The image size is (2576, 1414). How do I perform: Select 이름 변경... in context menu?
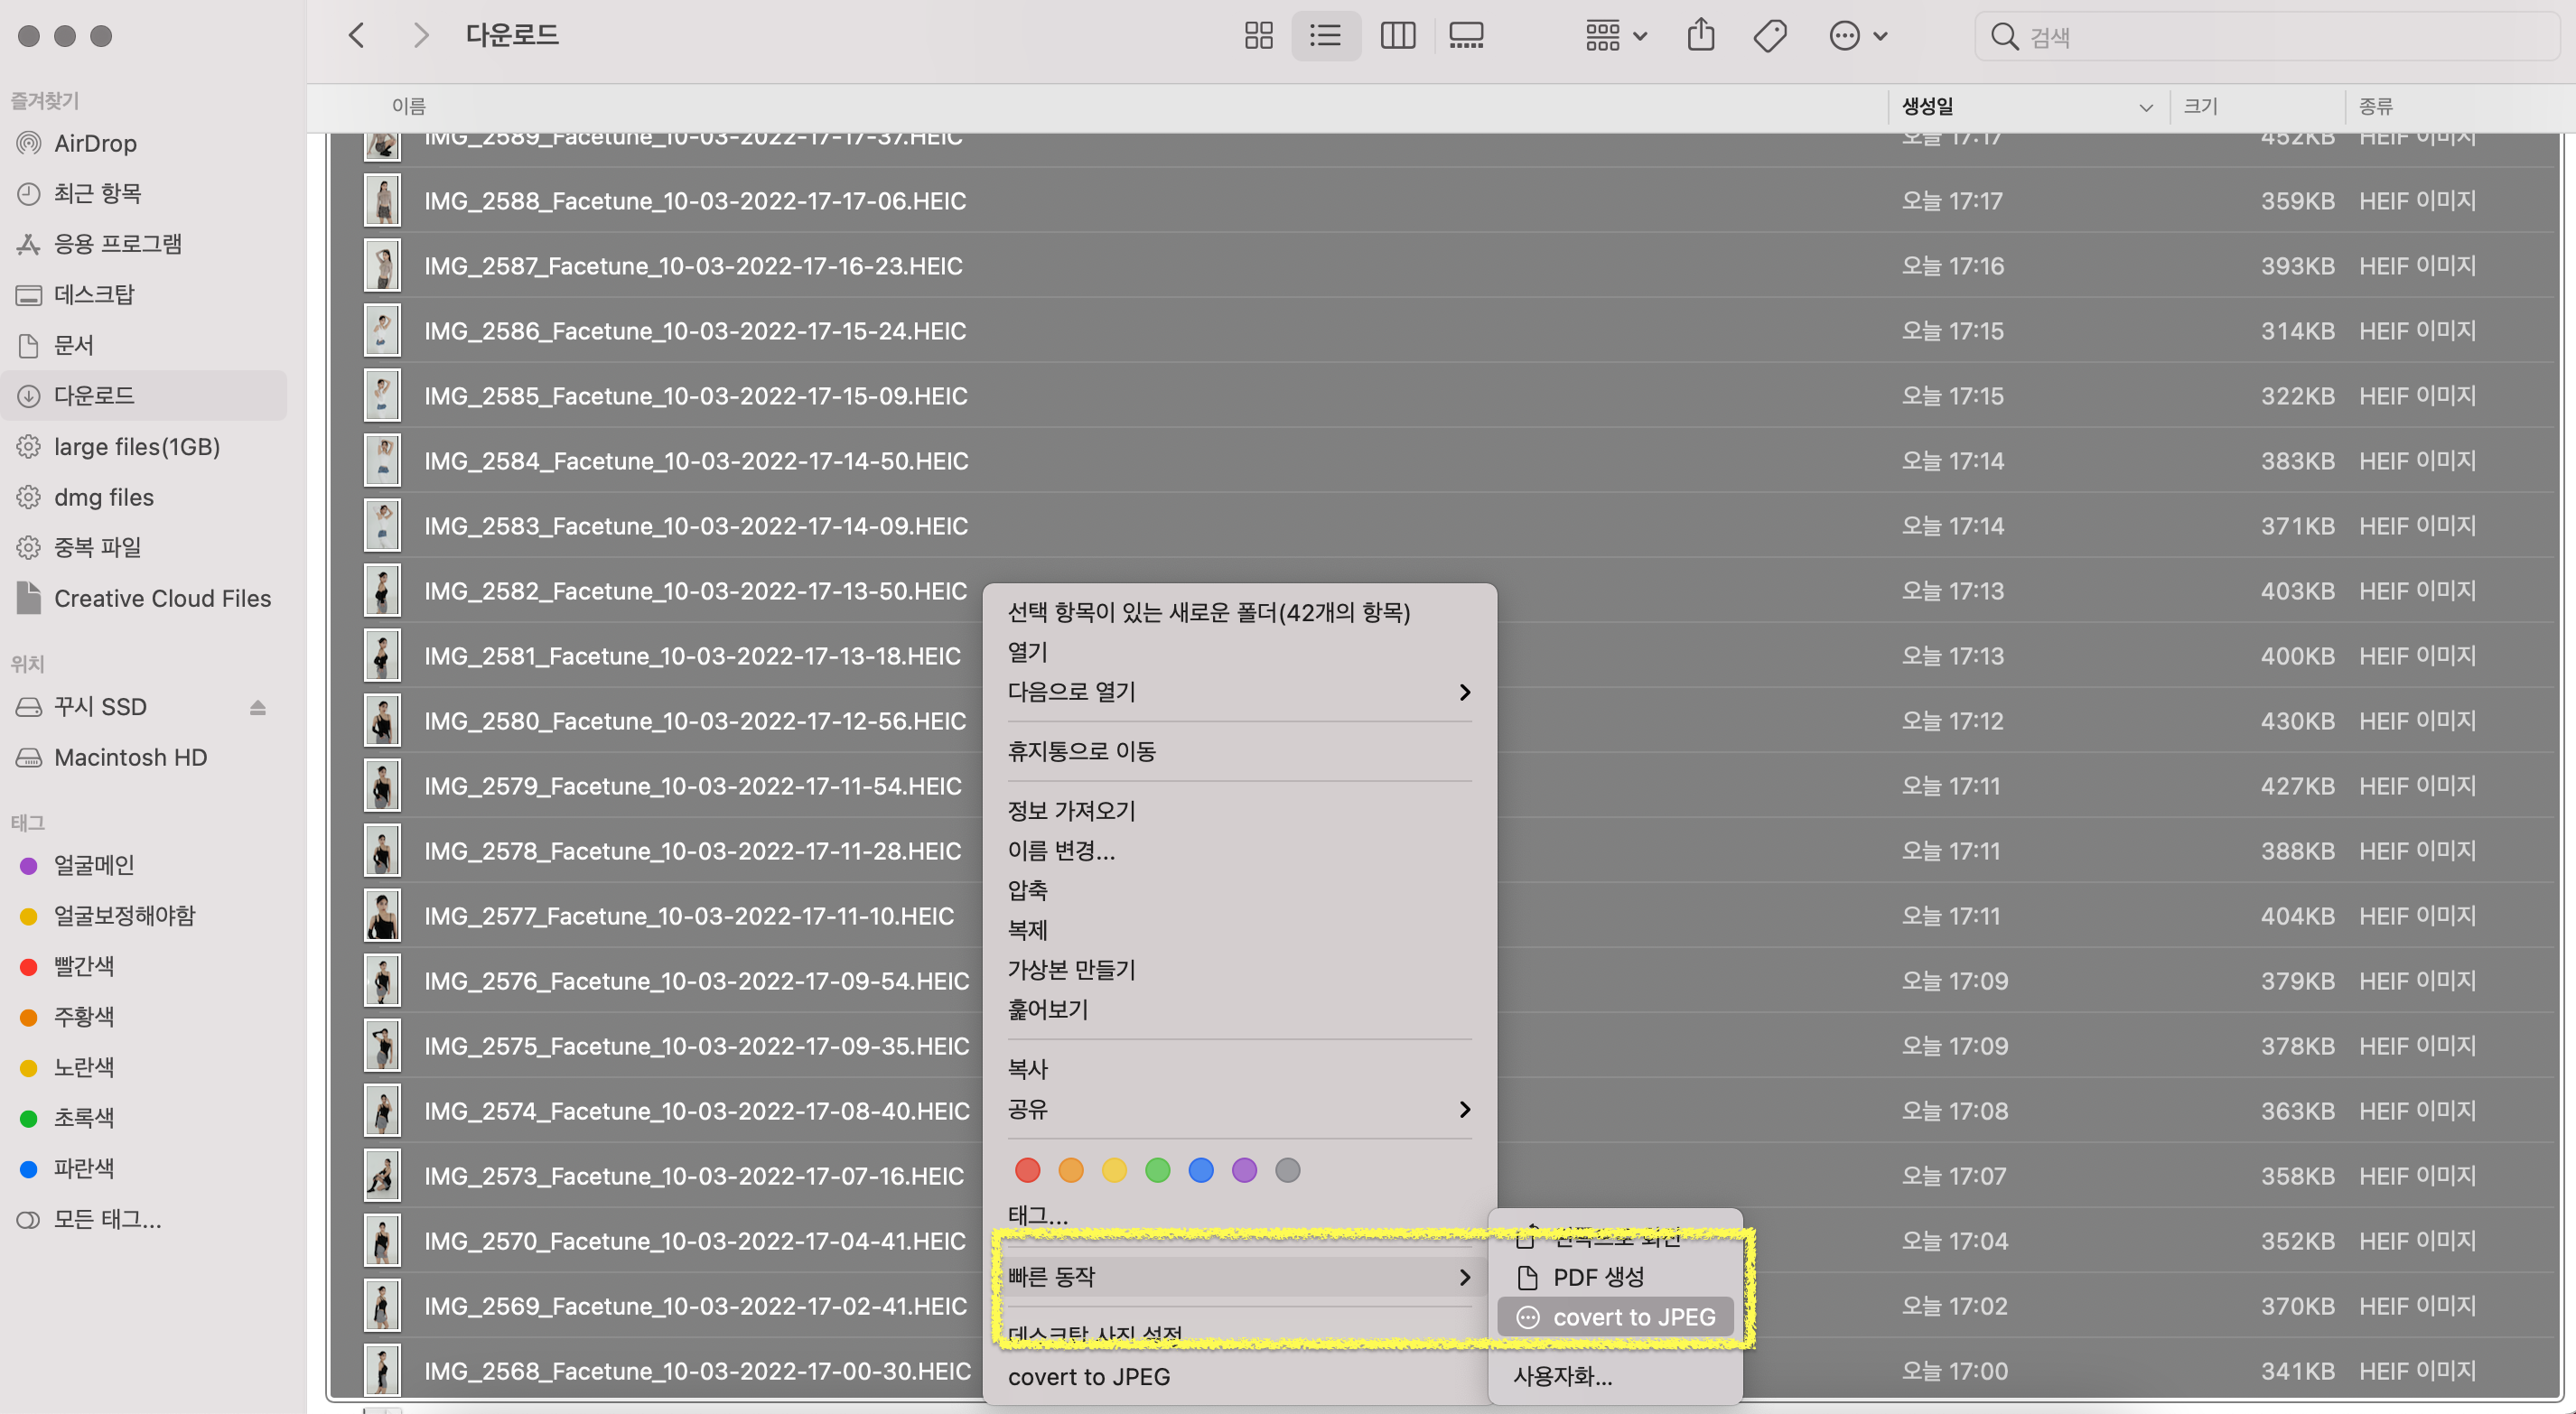(x=1061, y=850)
